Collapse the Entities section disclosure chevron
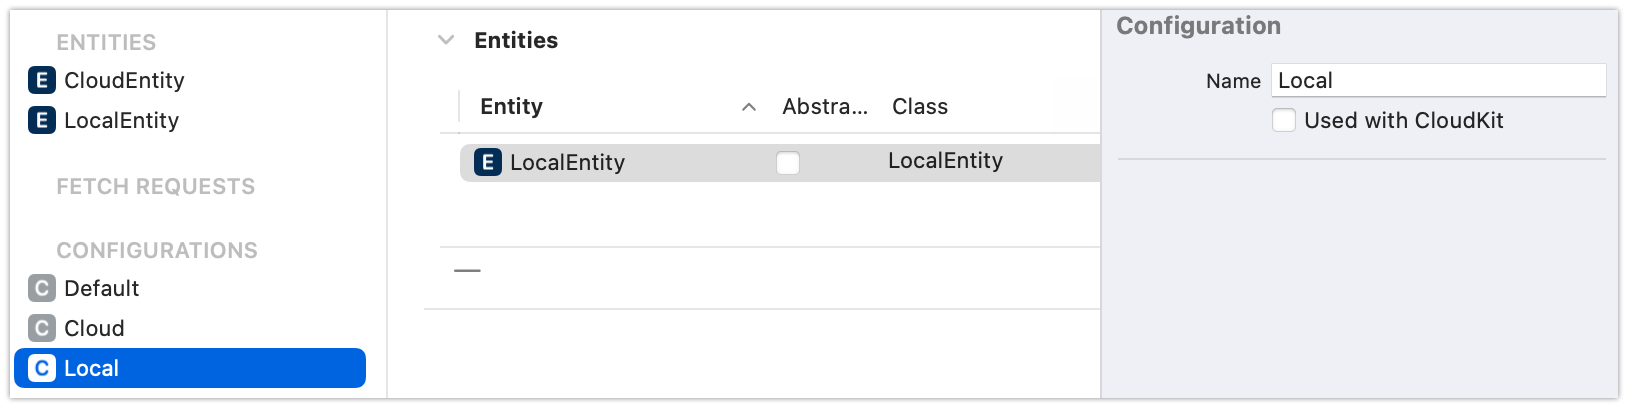The image size is (1628, 408). click(446, 41)
